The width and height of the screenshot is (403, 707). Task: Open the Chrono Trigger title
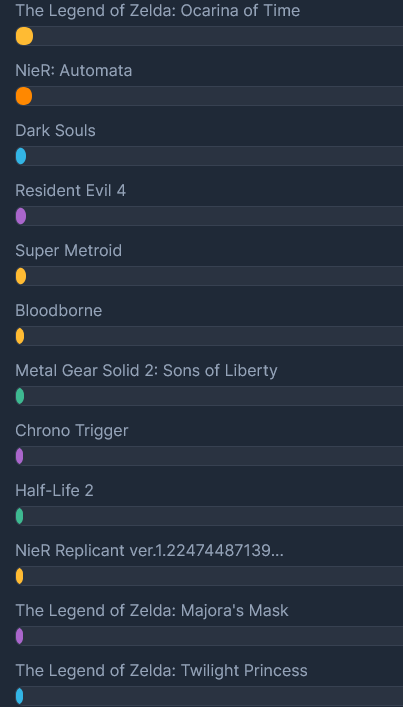(72, 431)
